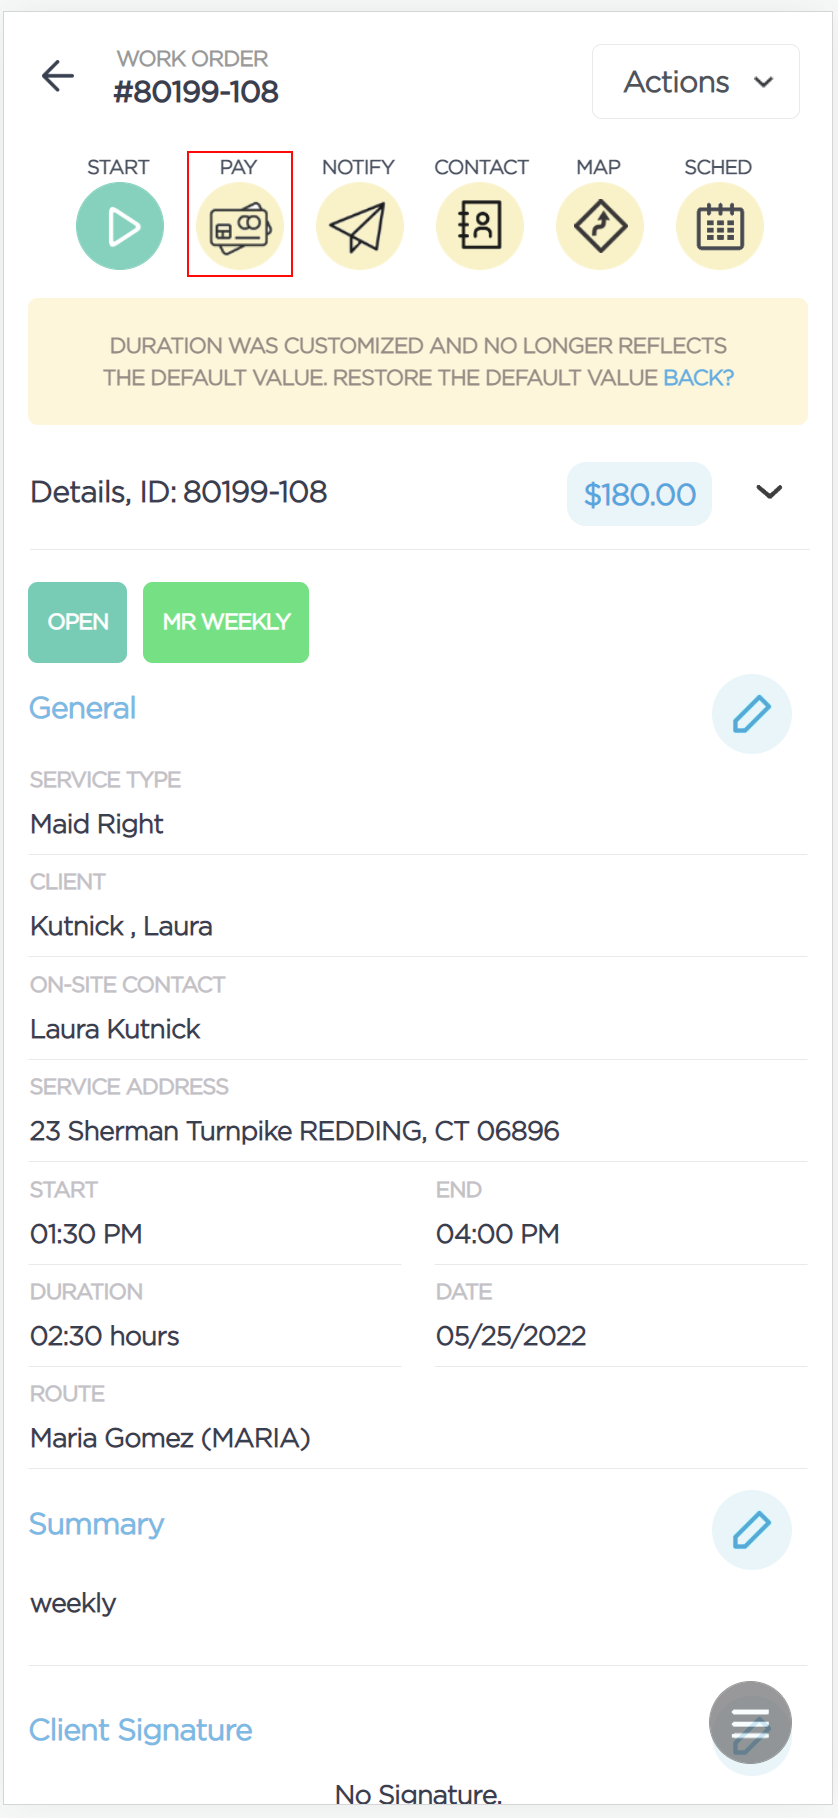Click the OPEN status tag
838x1818 pixels.
[x=78, y=622]
